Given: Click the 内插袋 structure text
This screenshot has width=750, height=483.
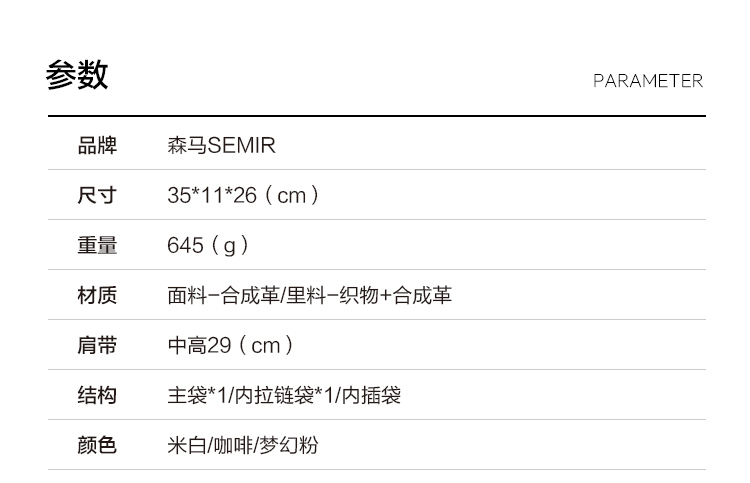Looking at the screenshot, I should tap(371, 396).
